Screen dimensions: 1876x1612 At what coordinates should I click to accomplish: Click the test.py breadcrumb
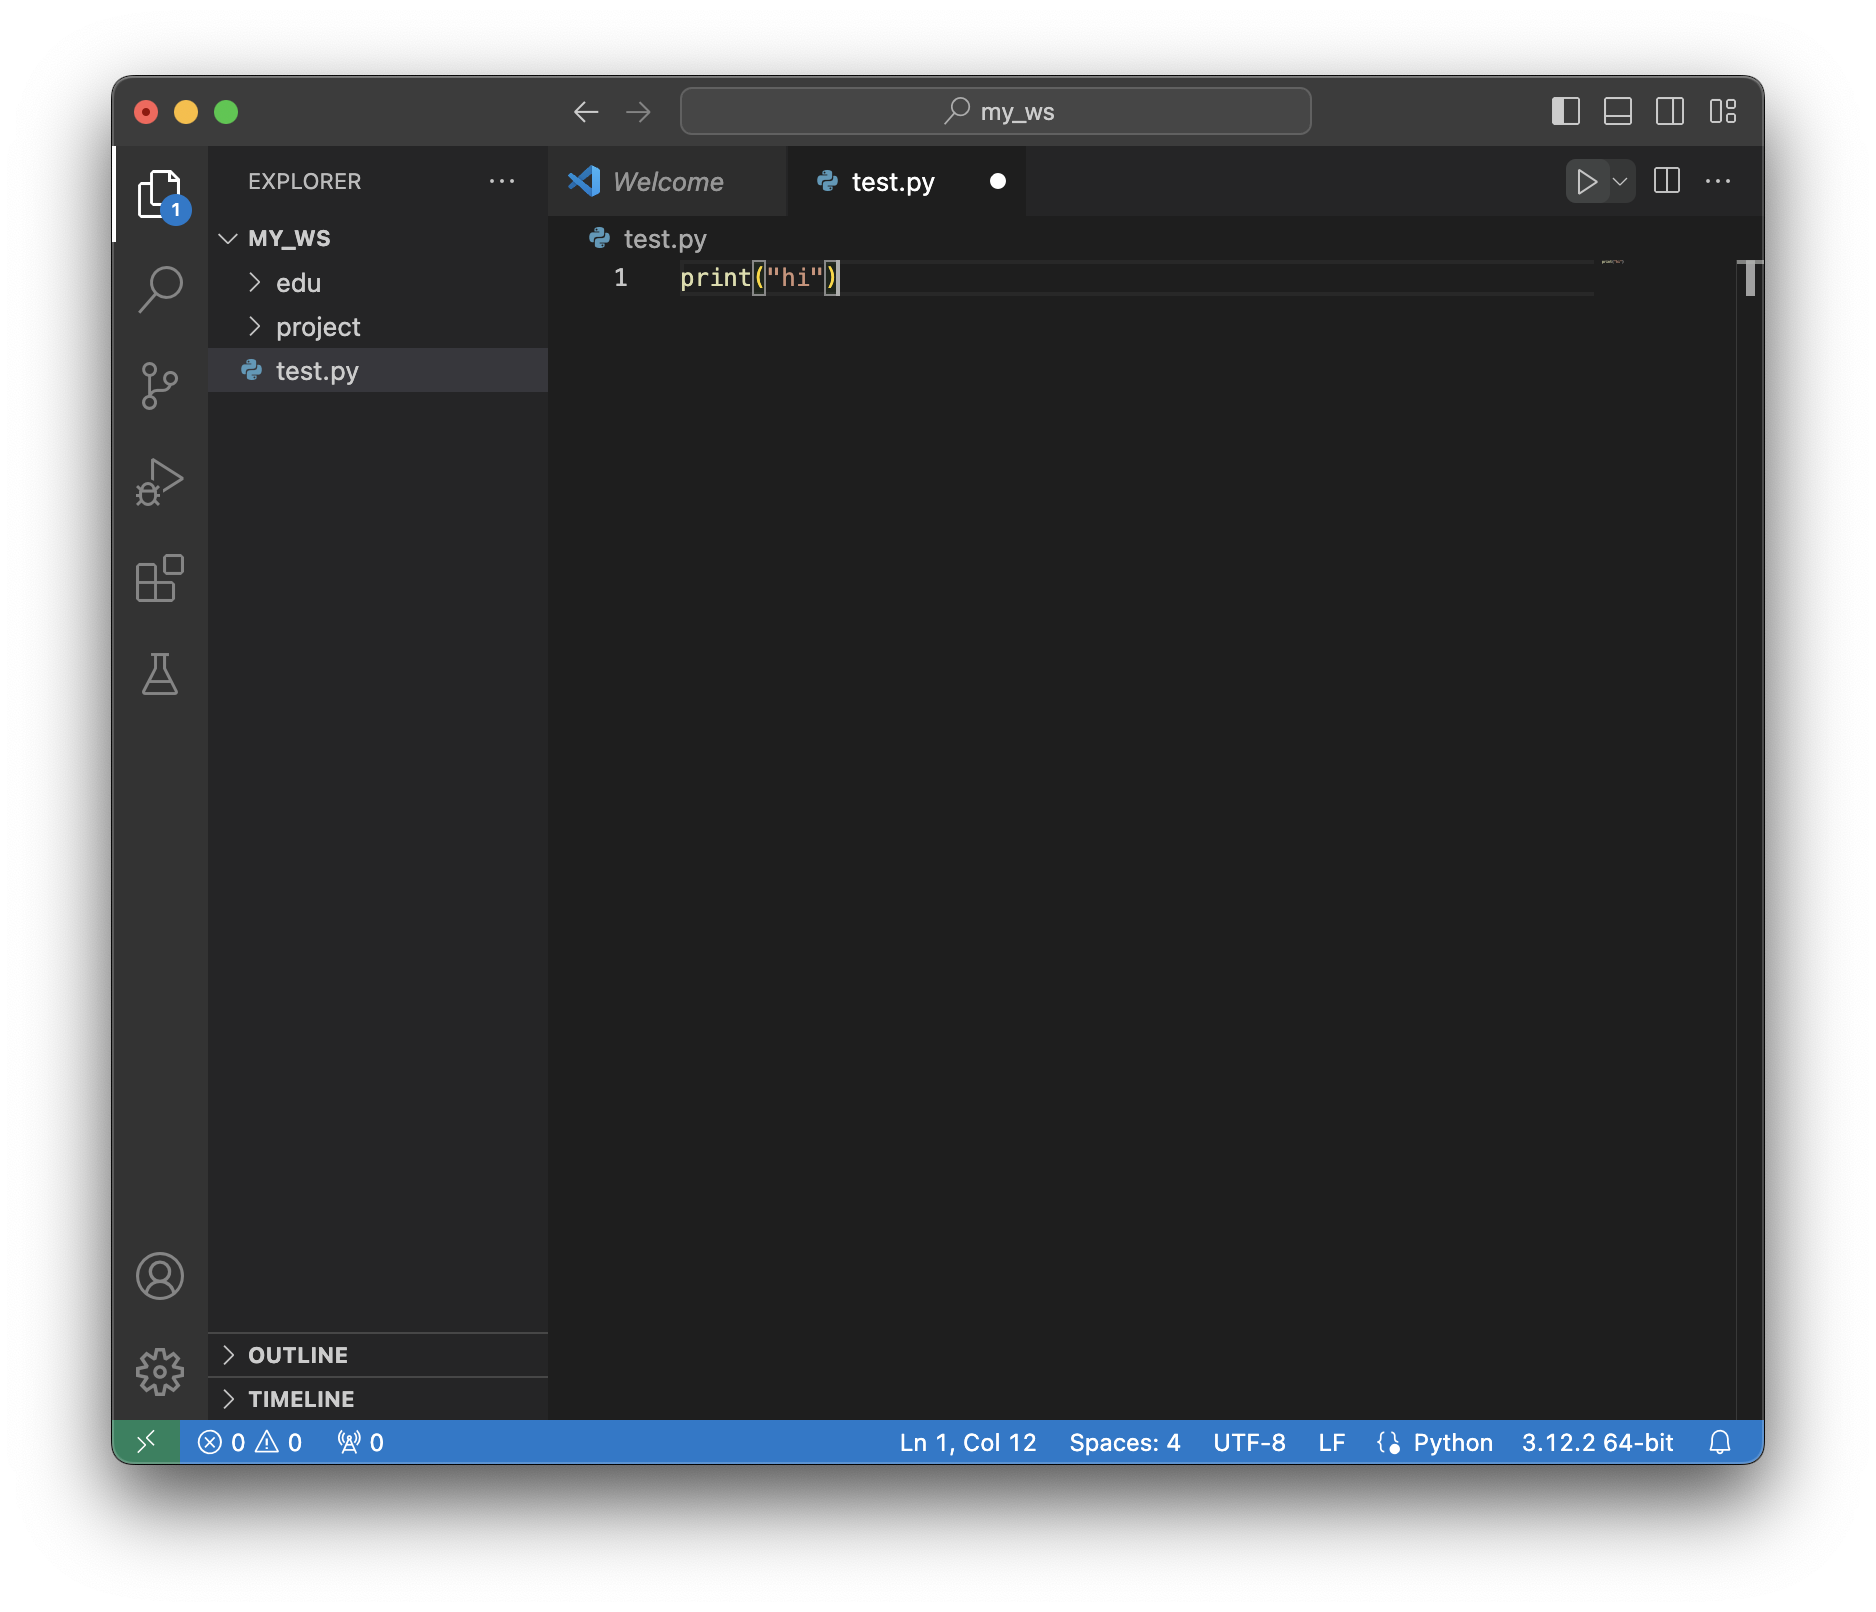(x=648, y=239)
